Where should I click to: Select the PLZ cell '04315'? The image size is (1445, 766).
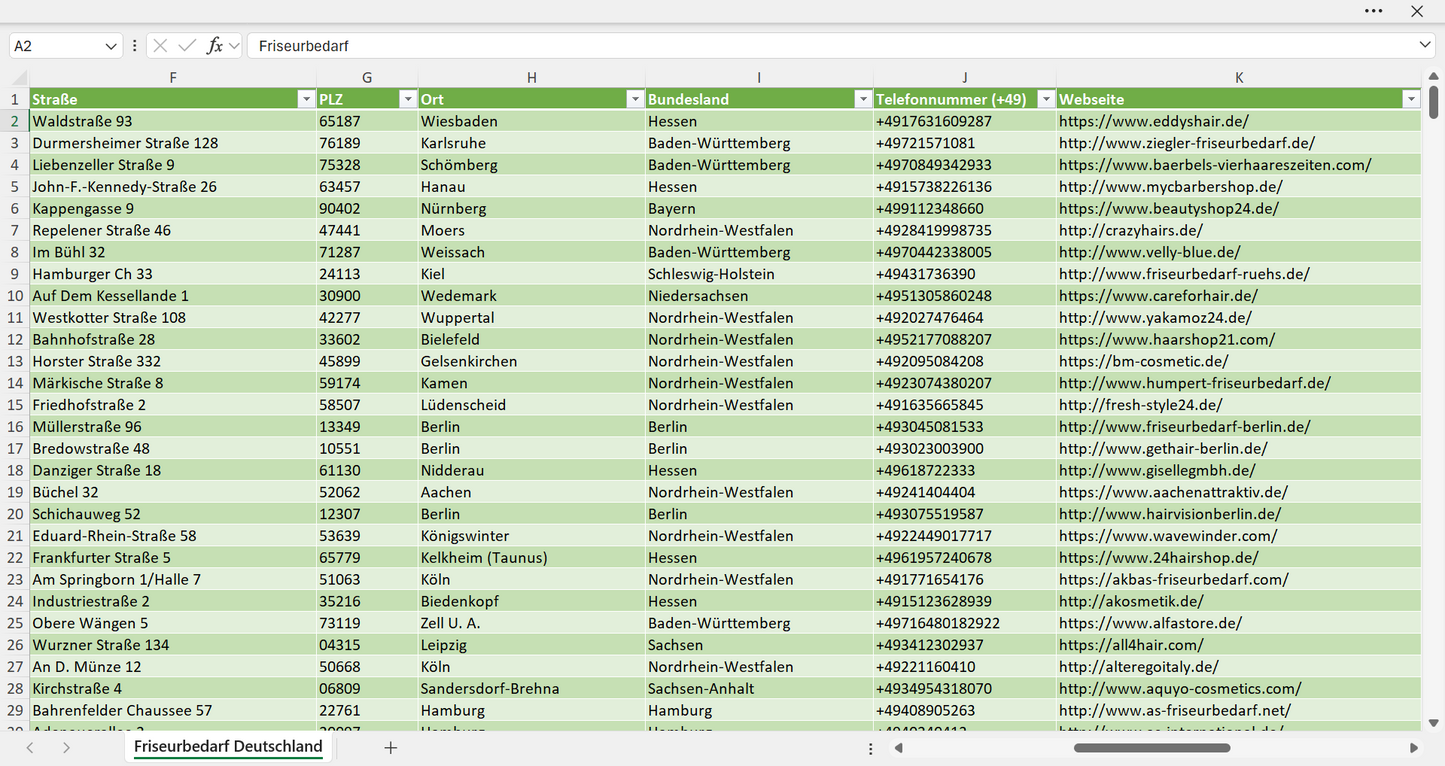tap(367, 645)
